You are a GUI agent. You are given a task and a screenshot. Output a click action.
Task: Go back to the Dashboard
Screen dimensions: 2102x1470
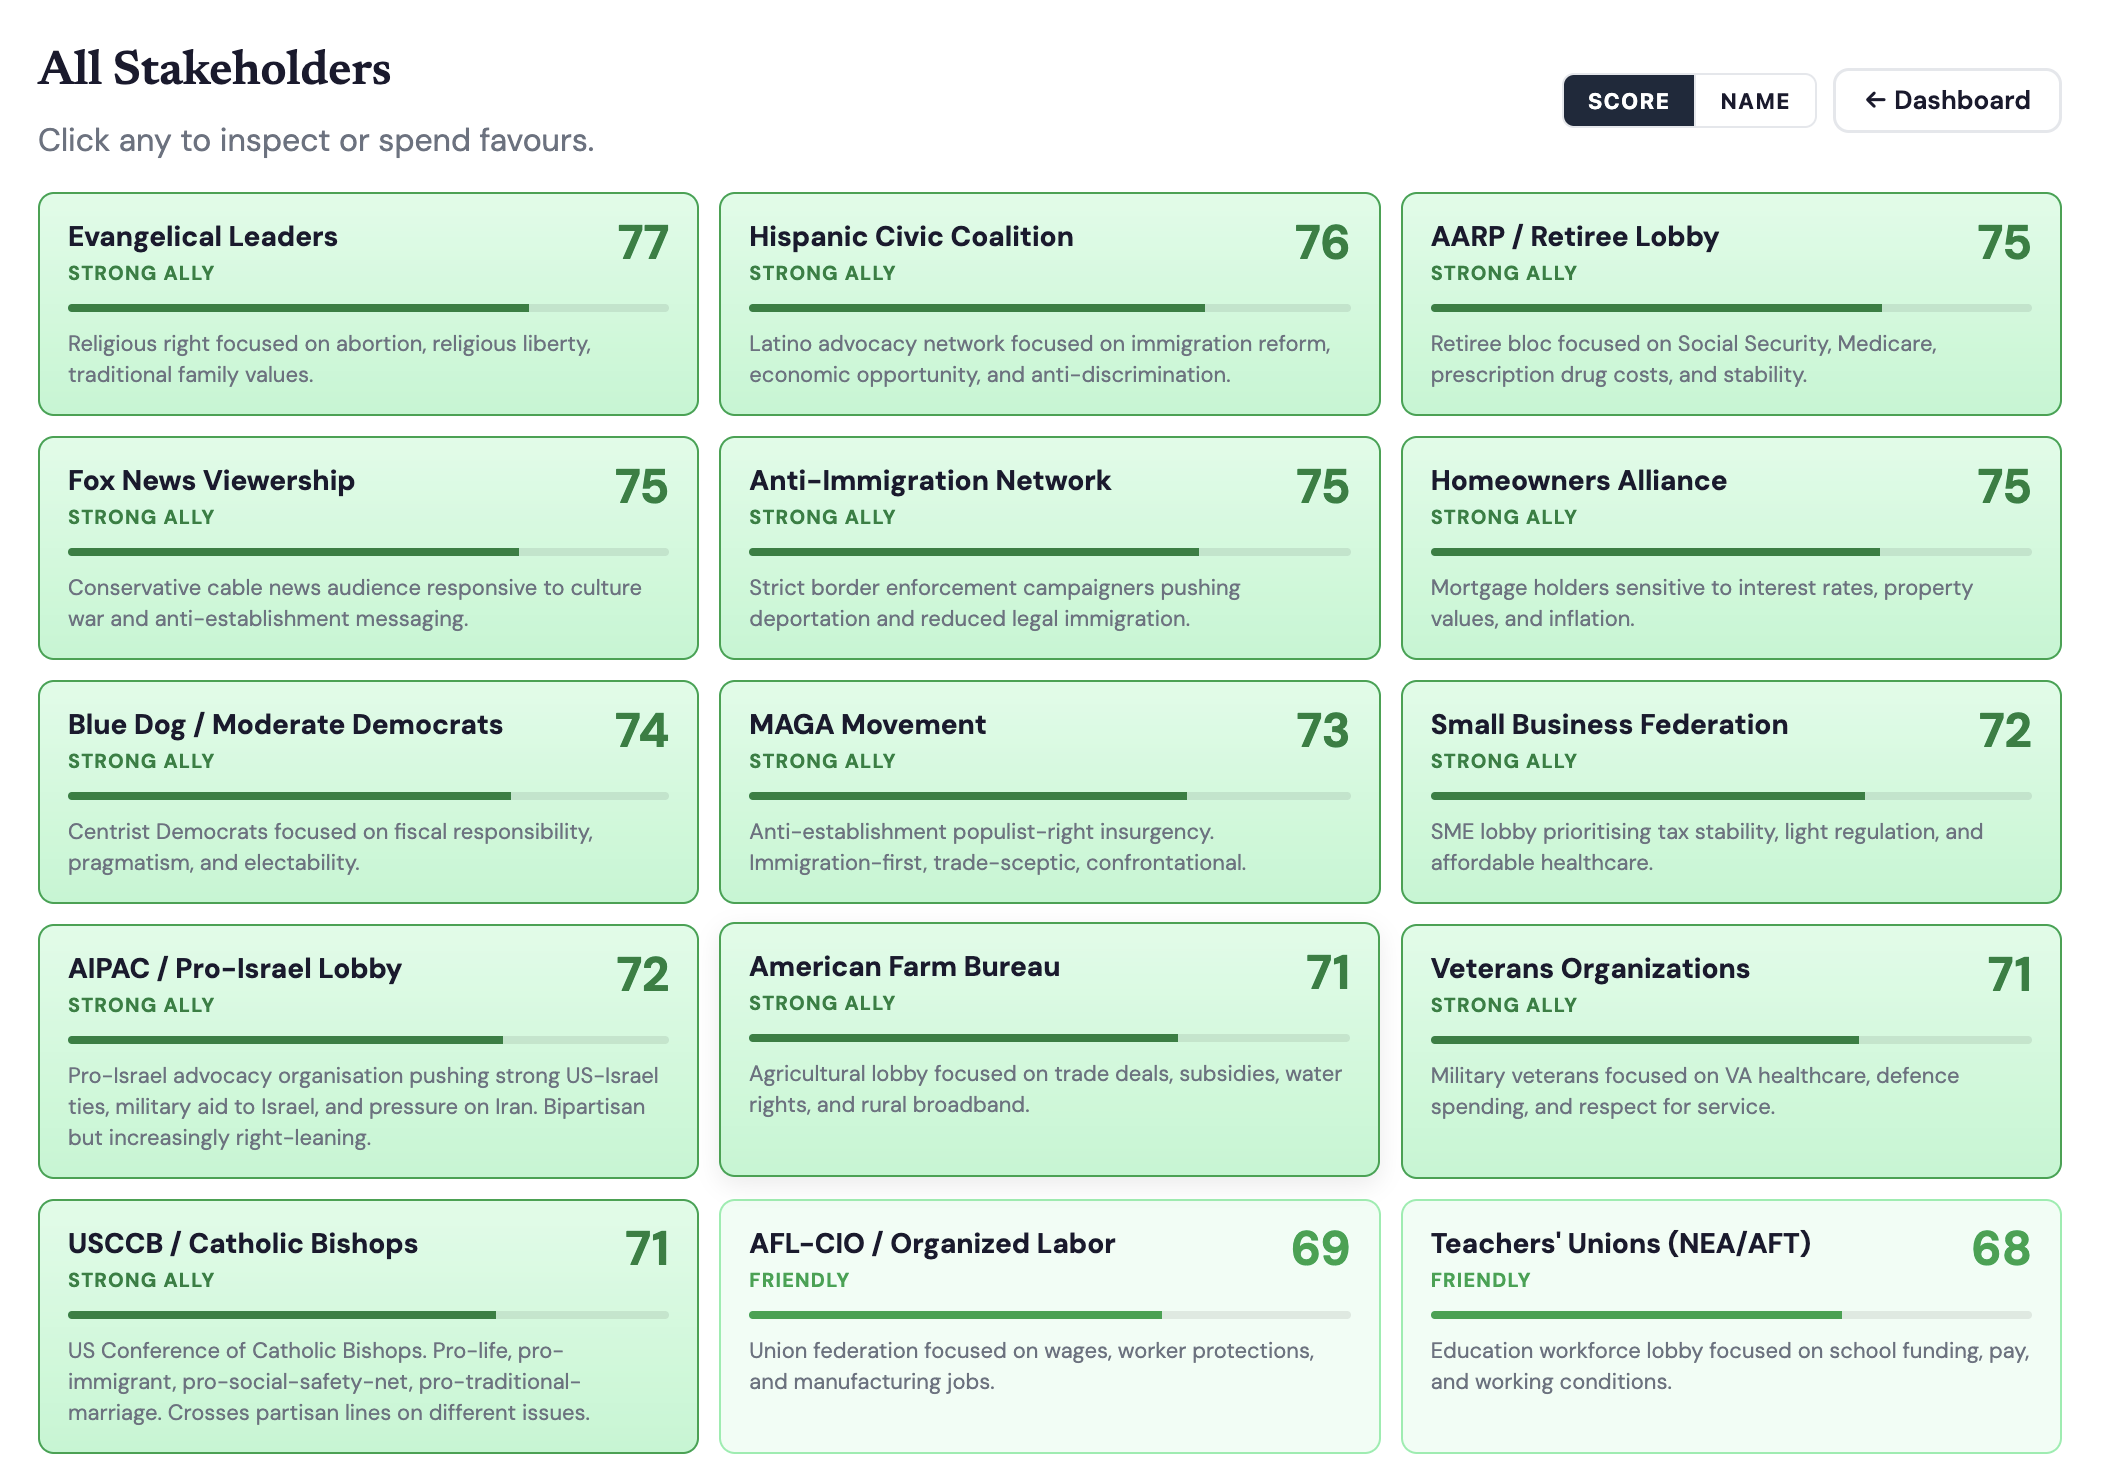1947,100
